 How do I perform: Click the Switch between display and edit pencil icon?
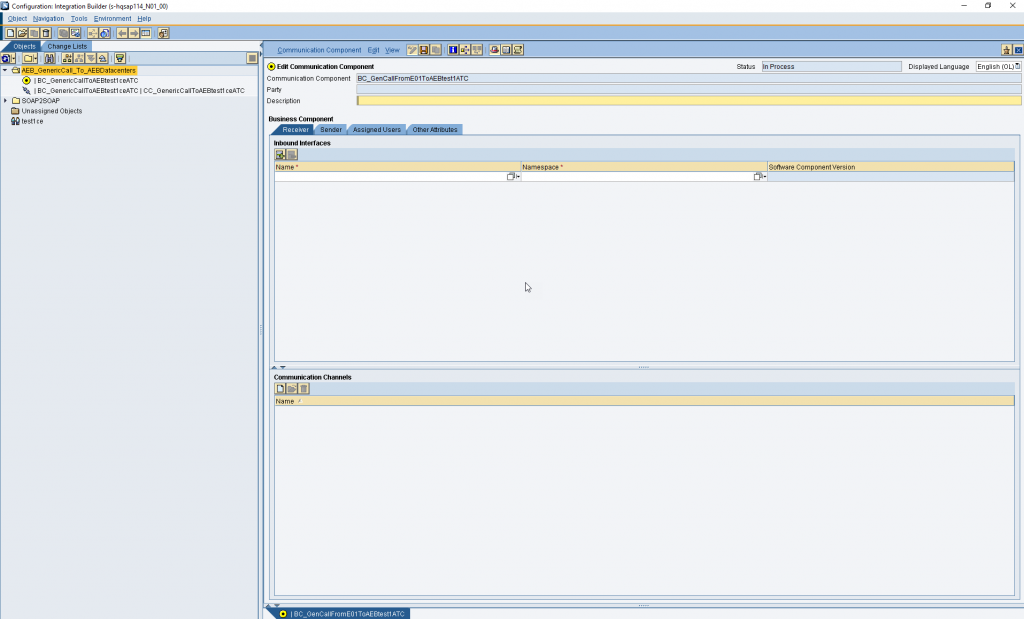coord(412,50)
